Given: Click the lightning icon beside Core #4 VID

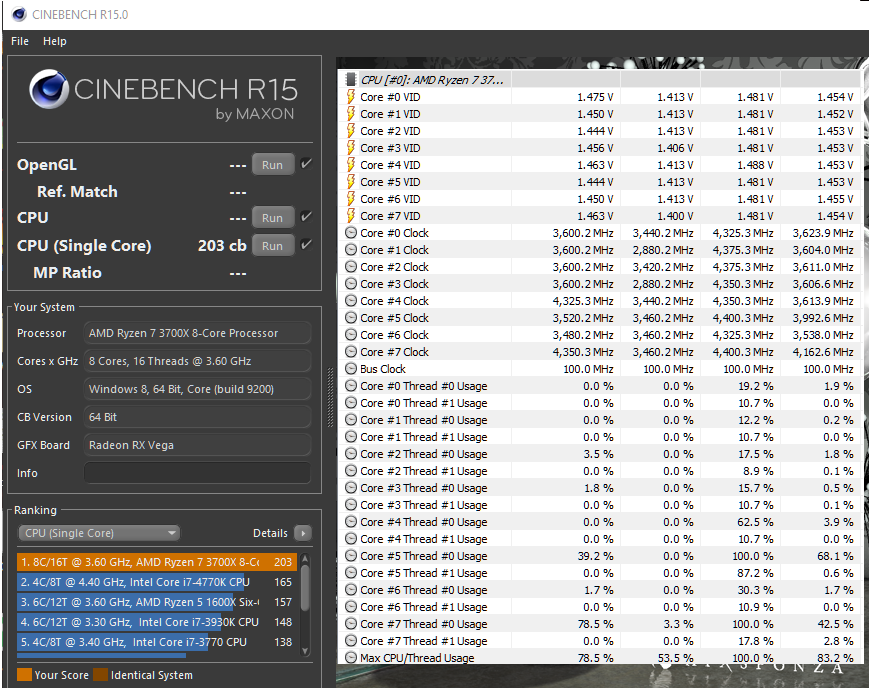Looking at the screenshot, I should click(x=351, y=165).
